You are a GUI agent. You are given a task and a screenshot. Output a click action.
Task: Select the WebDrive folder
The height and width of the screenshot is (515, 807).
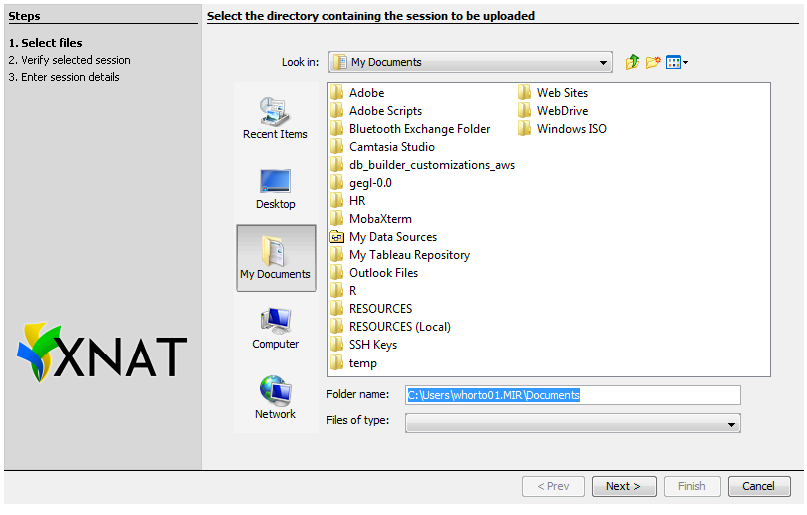click(562, 111)
